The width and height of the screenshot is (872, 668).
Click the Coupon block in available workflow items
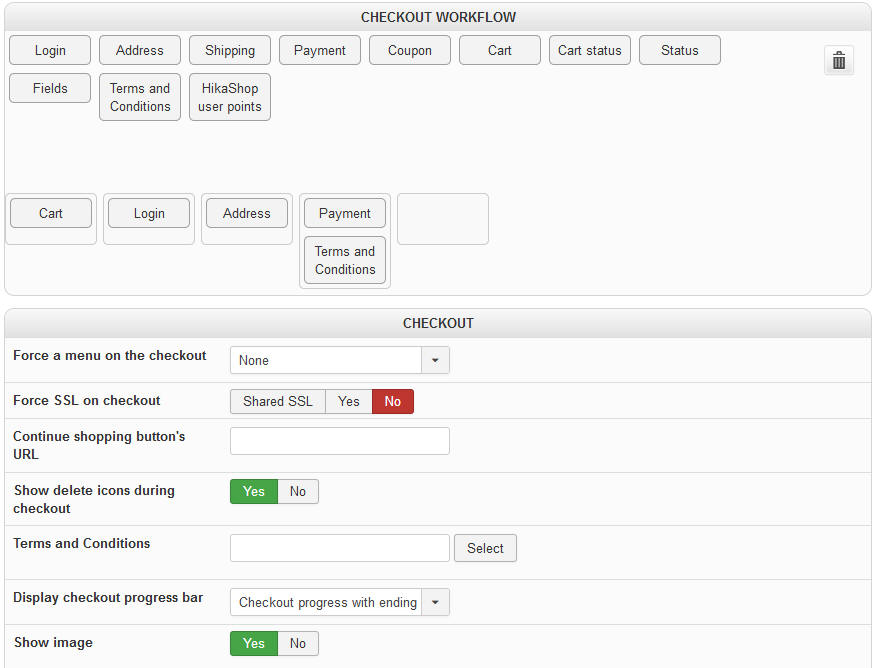click(410, 50)
